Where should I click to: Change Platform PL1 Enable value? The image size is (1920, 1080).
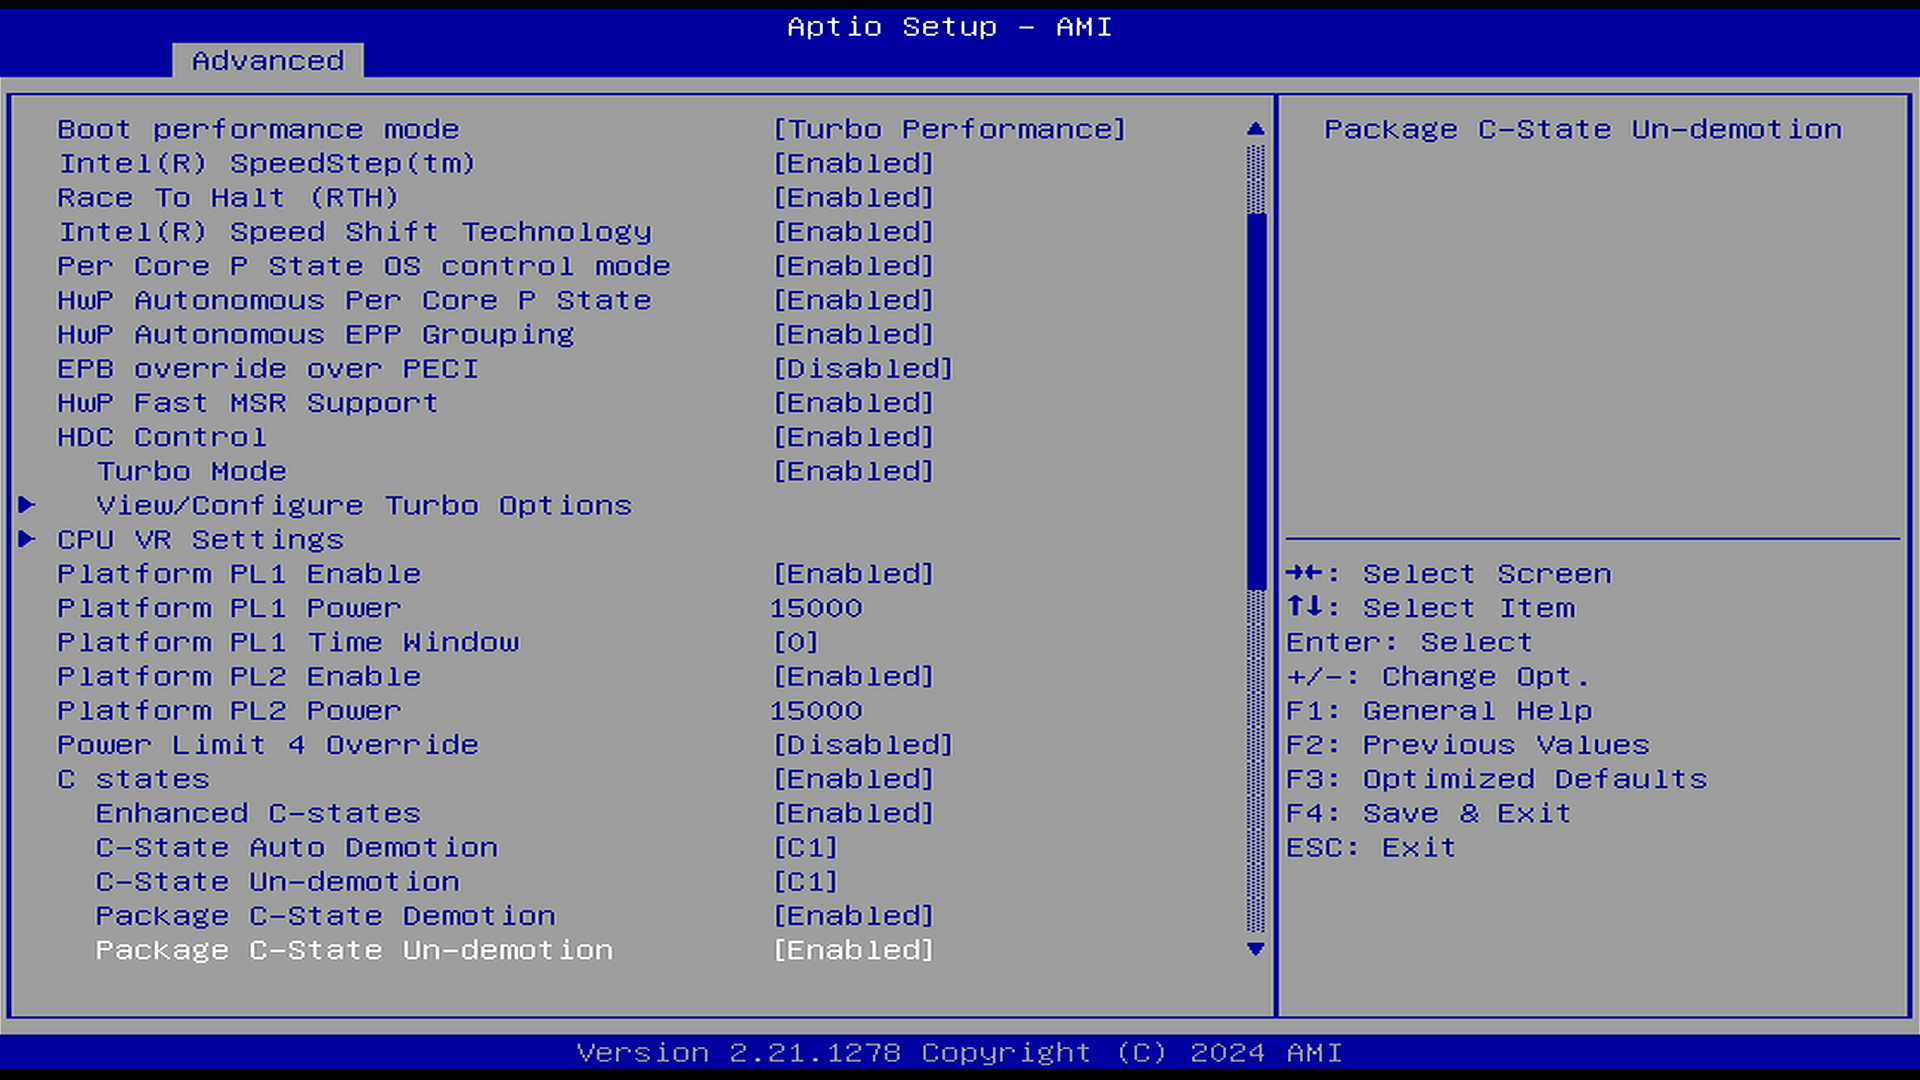point(854,574)
